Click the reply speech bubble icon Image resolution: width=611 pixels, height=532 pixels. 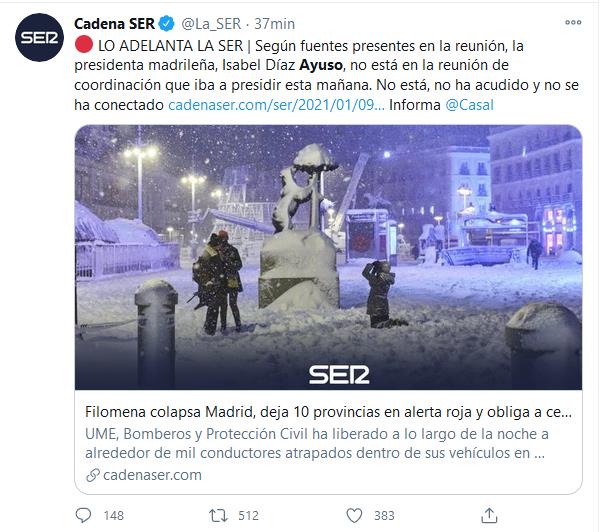pyautogui.click(x=83, y=515)
